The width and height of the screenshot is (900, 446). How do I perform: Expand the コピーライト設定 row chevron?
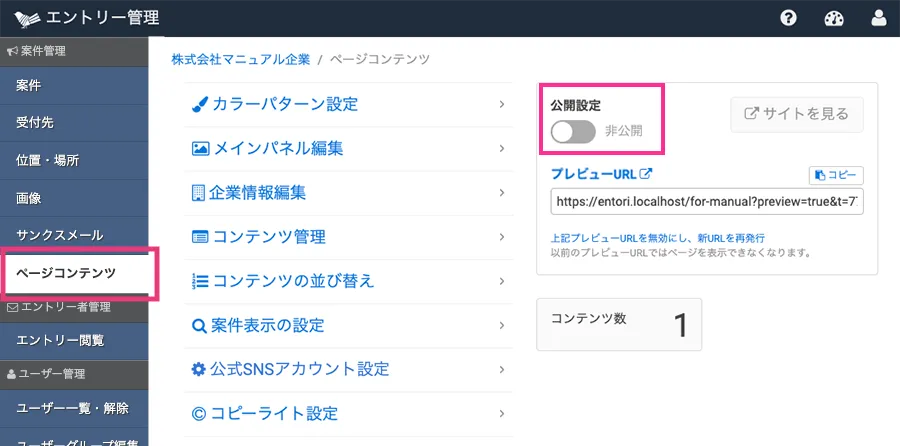501,413
